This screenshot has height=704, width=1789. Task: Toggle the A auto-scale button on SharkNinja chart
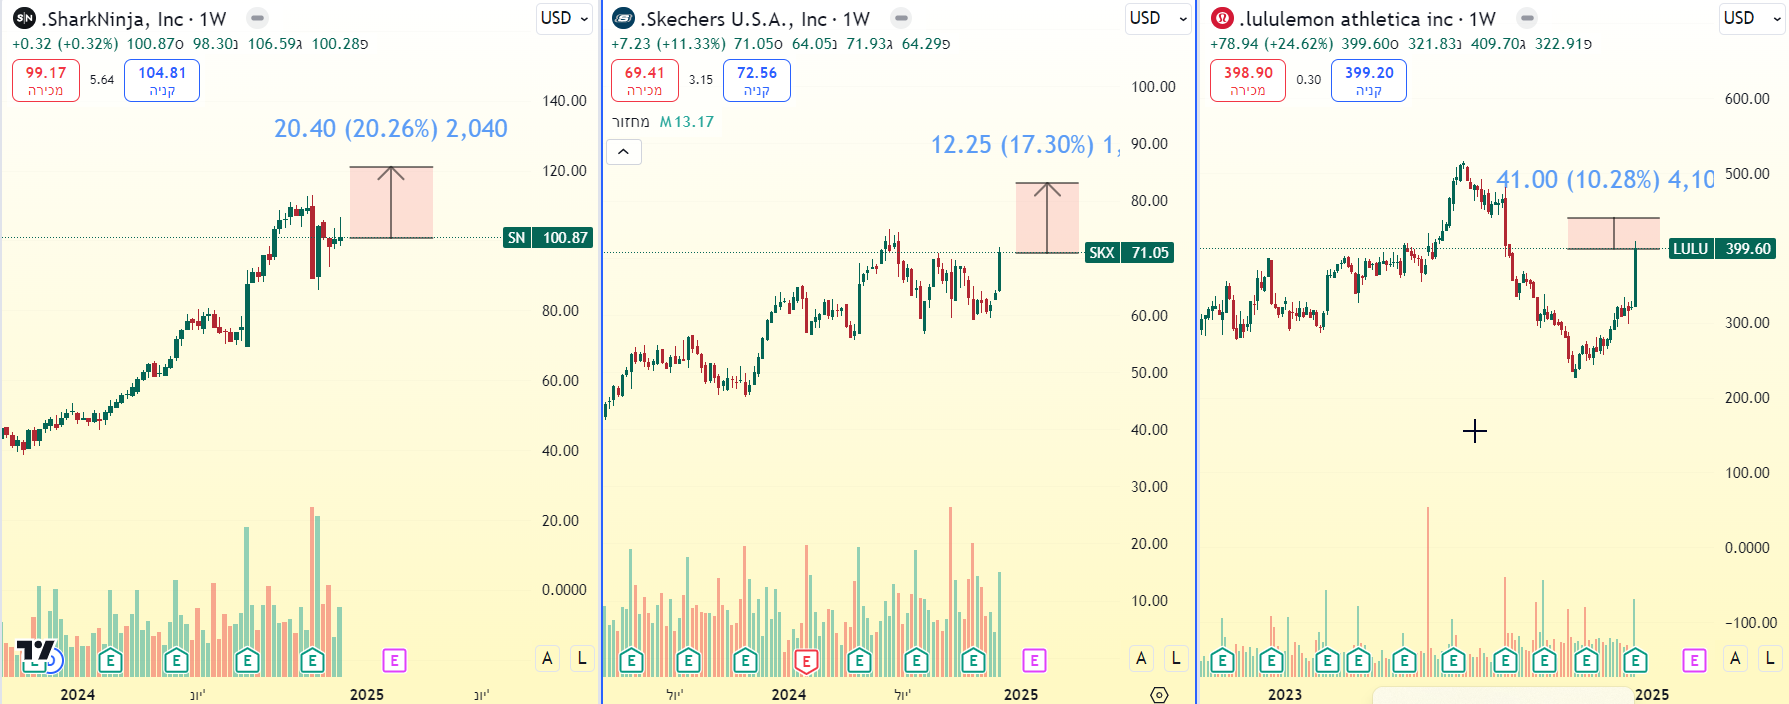click(x=547, y=659)
